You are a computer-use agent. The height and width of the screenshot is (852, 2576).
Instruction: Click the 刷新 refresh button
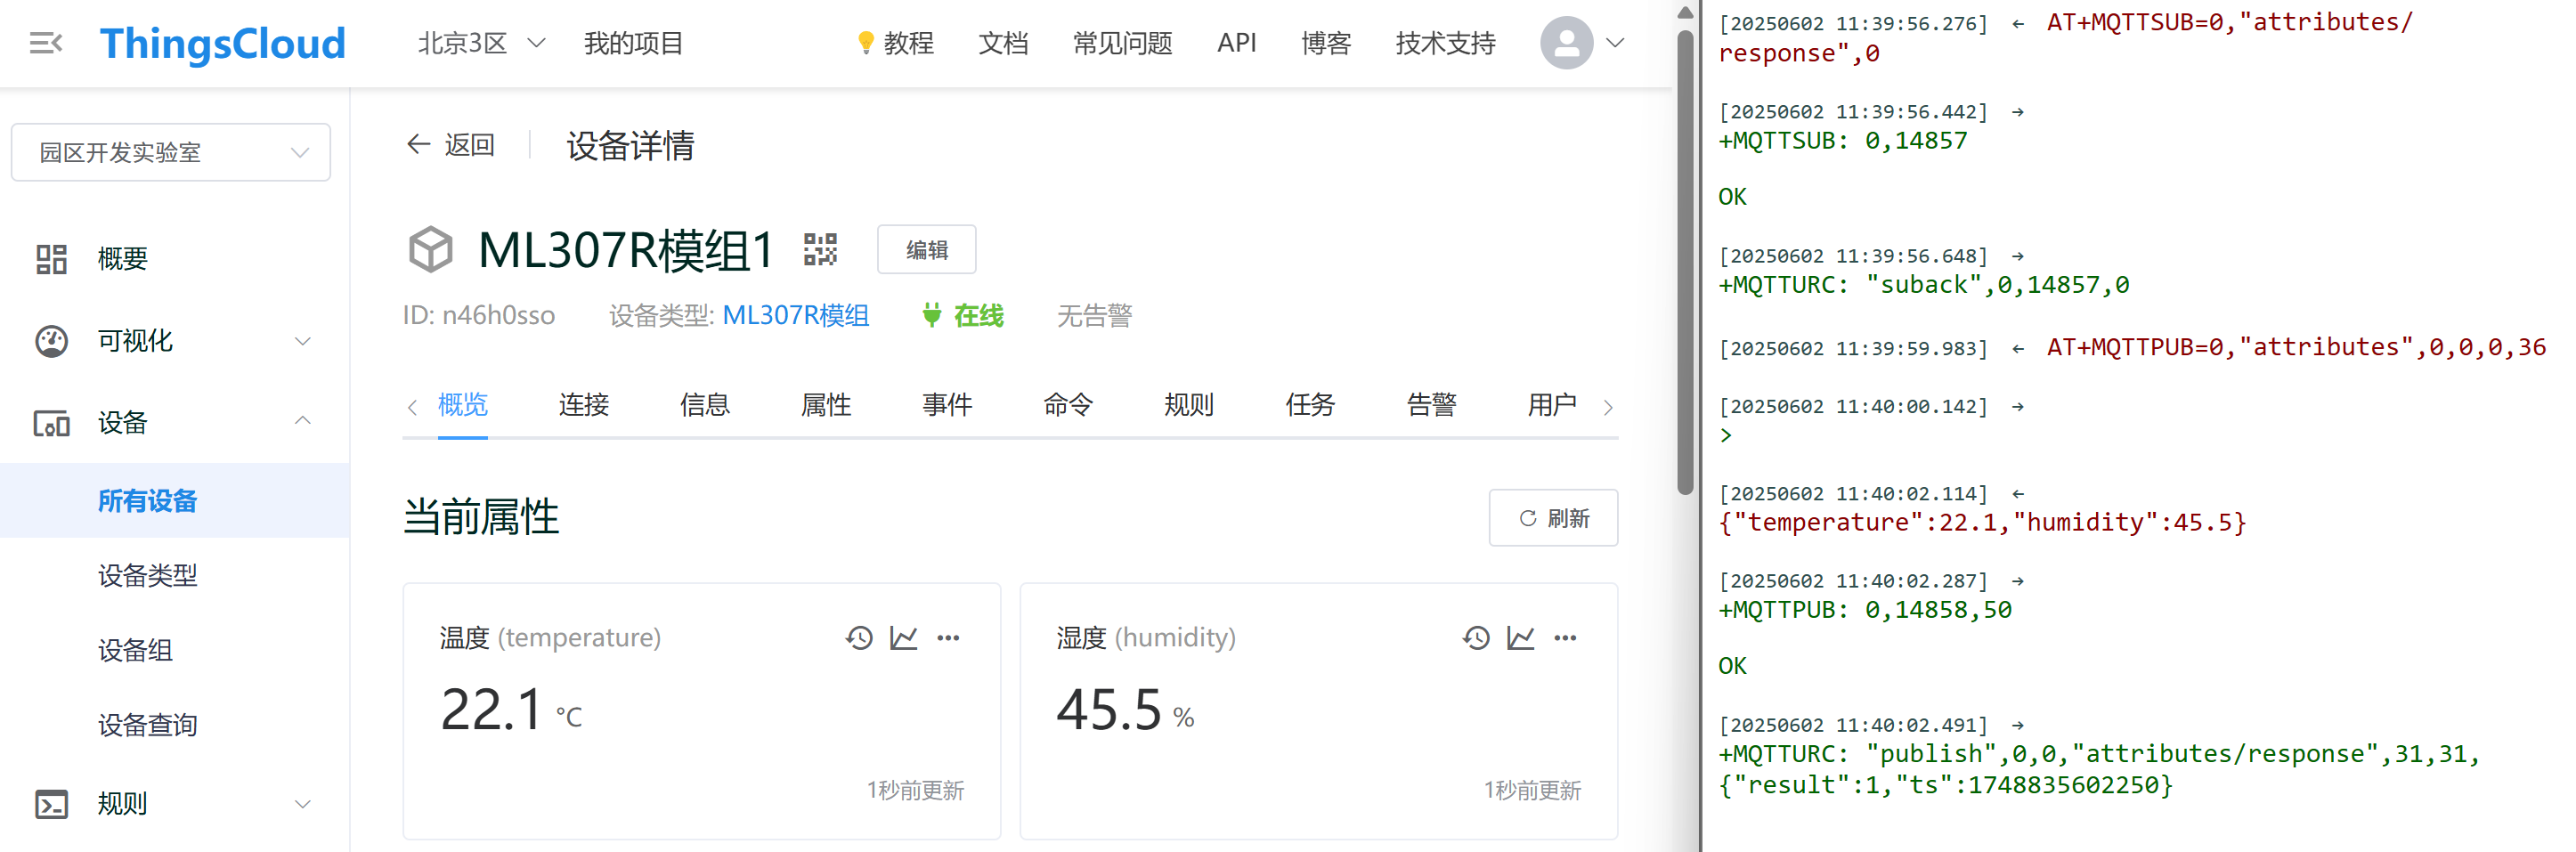click(x=1553, y=518)
